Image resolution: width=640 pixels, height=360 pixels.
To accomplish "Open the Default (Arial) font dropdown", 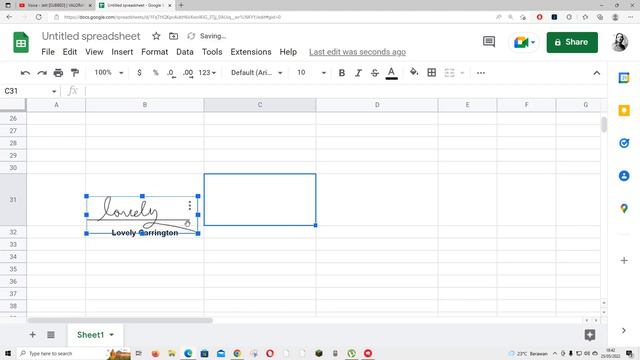I will (256, 73).
